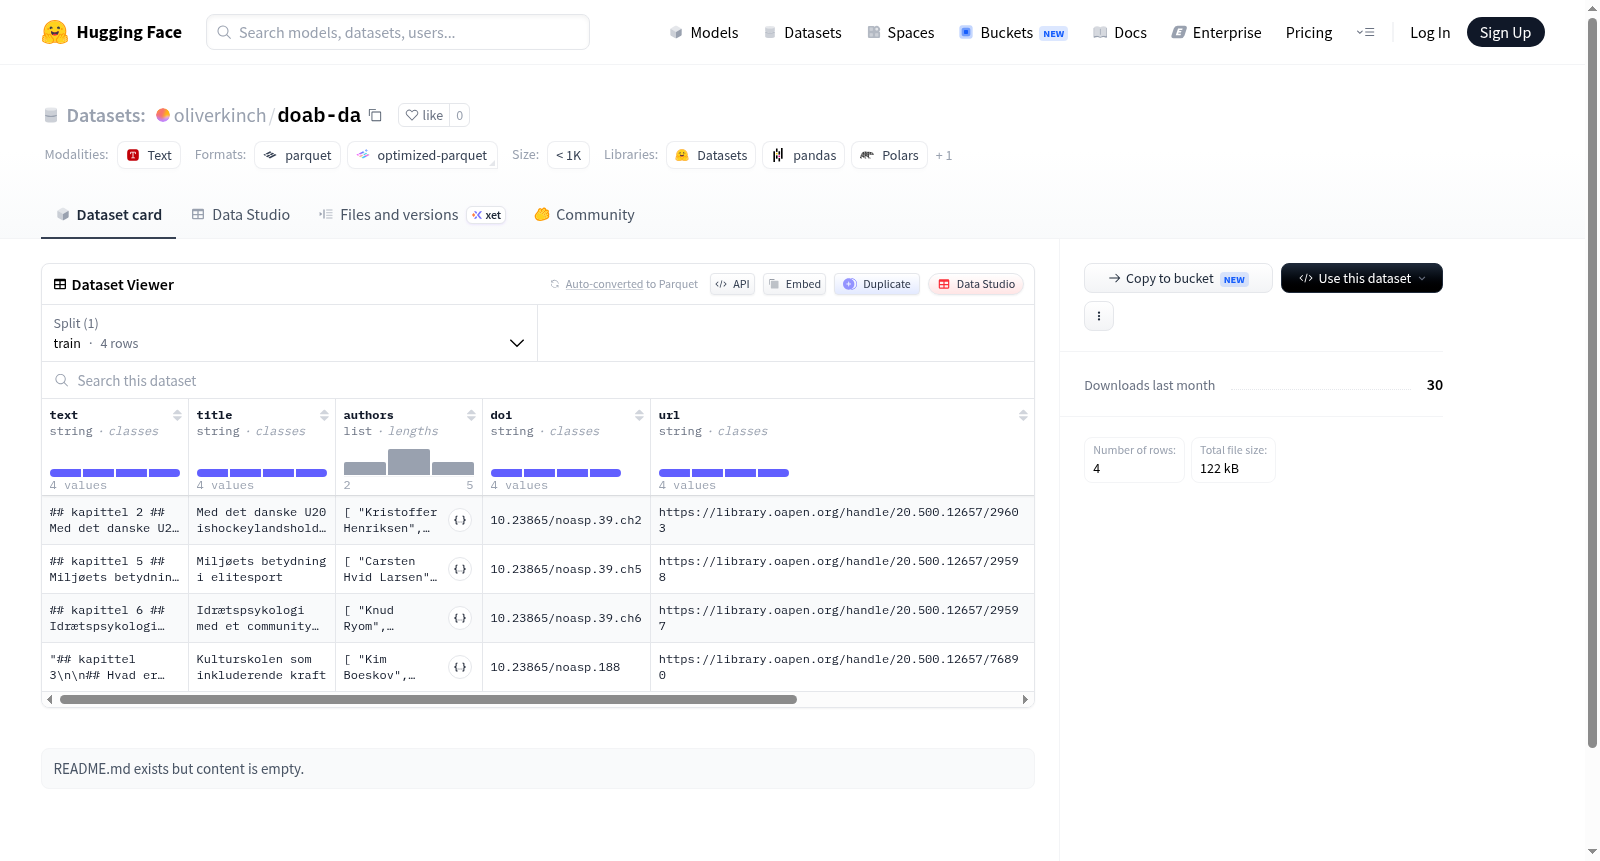
Task: Focus the search models, datasets, users box
Action: (398, 32)
